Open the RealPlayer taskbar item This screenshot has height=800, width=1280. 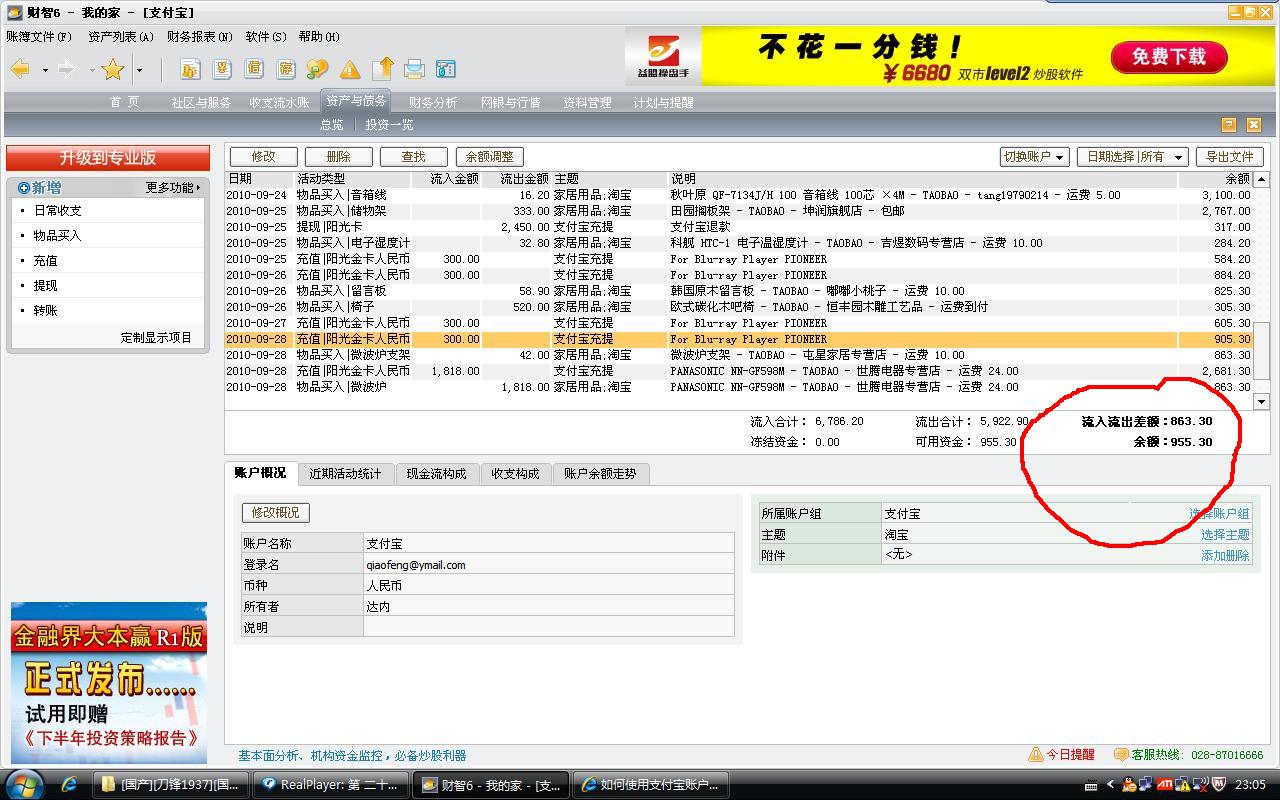pos(331,785)
